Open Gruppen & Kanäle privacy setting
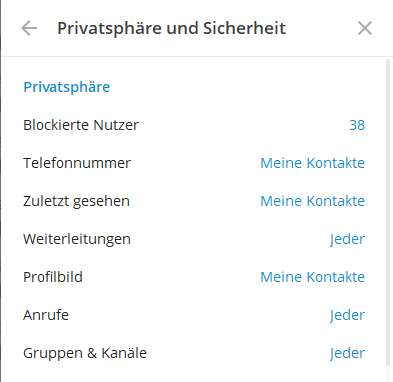The width and height of the screenshot is (393, 382). pyautogui.click(x=194, y=353)
